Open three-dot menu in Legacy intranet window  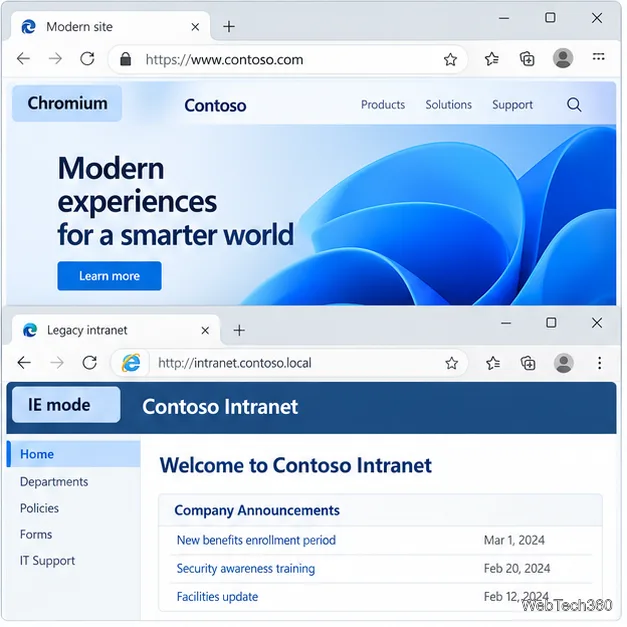599,363
